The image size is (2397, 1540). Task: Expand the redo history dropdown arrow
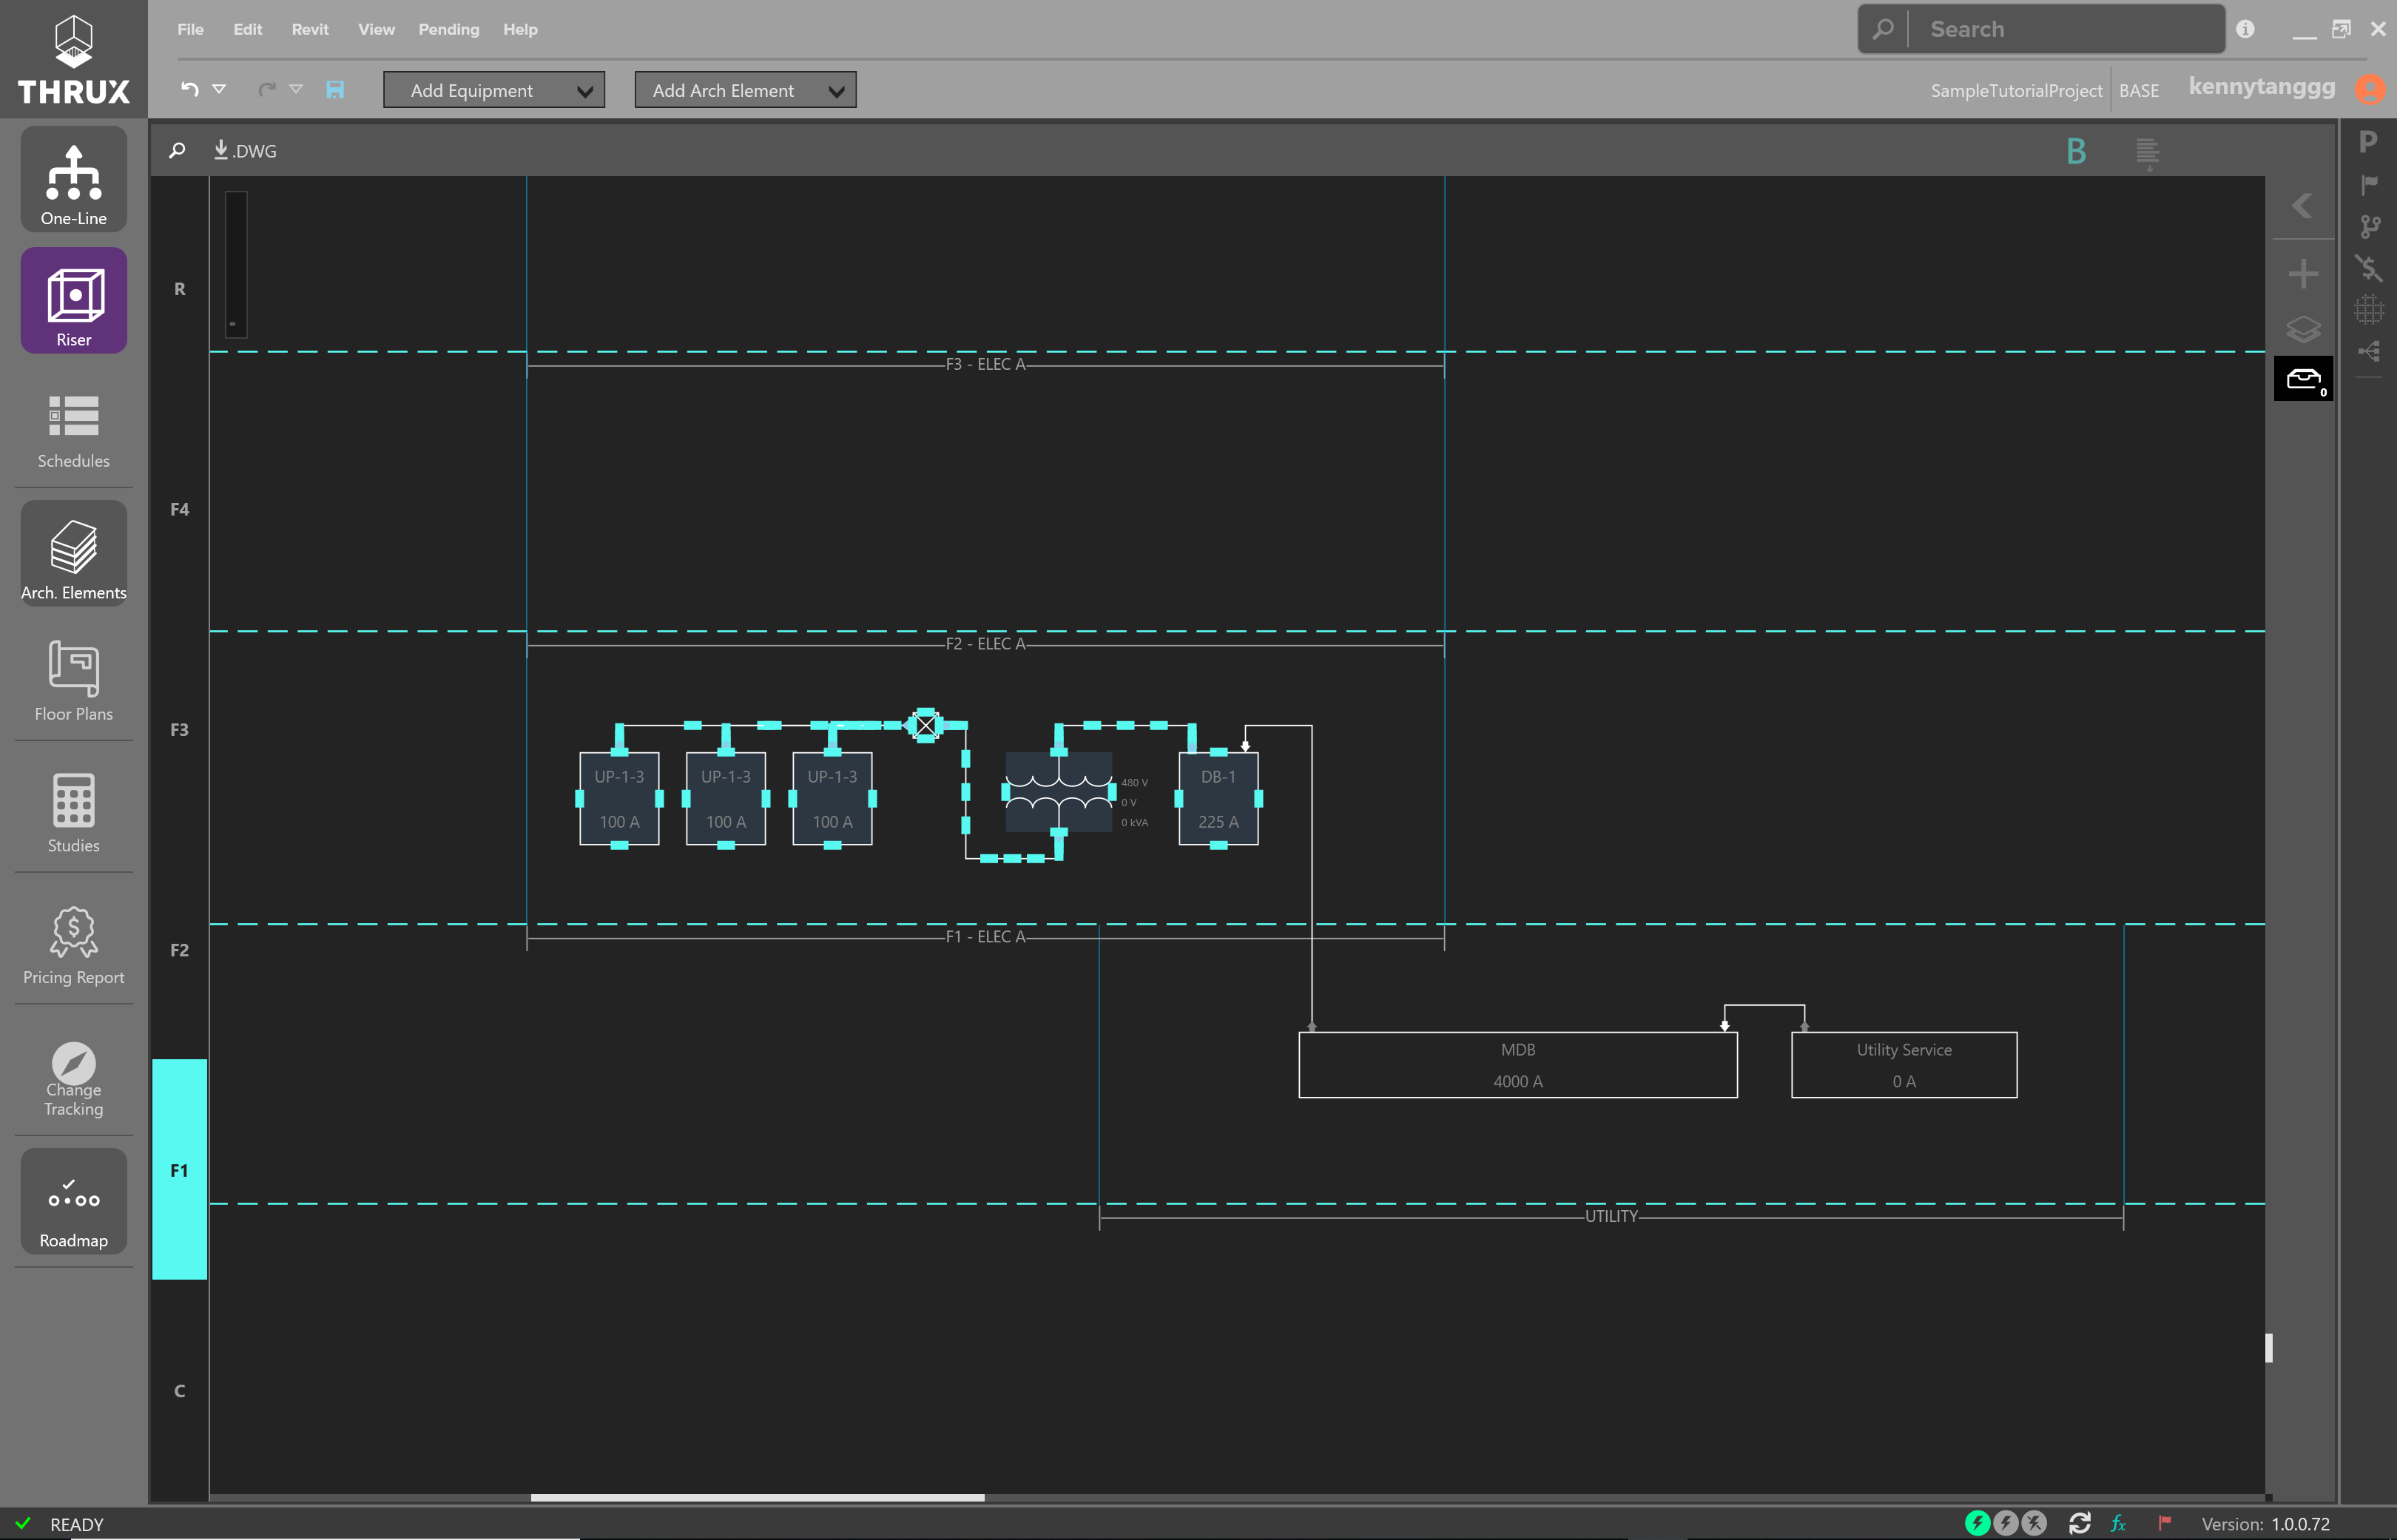pyautogui.click(x=296, y=89)
